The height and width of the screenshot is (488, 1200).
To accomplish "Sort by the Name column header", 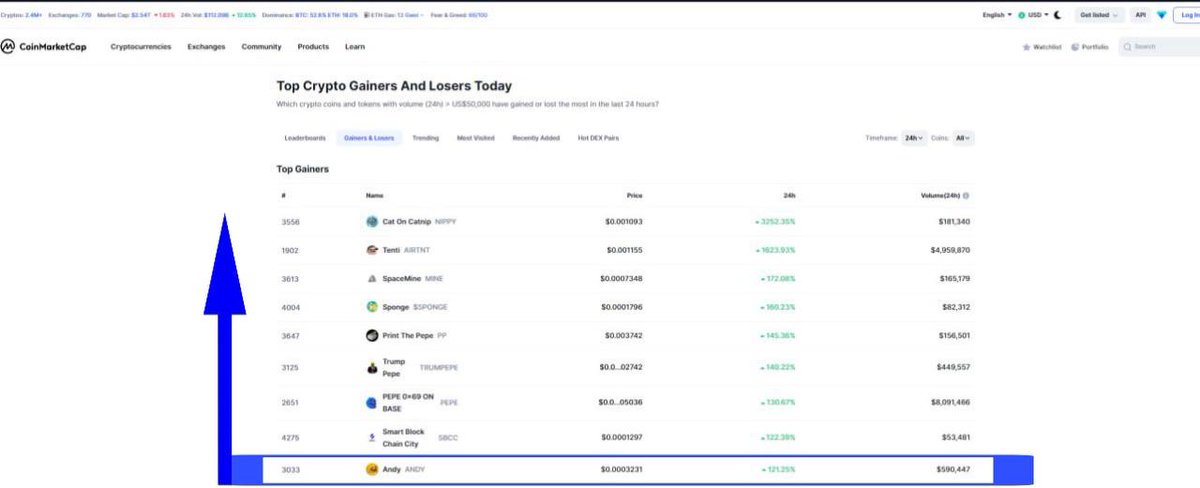I will pyautogui.click(x=374, y=196).
